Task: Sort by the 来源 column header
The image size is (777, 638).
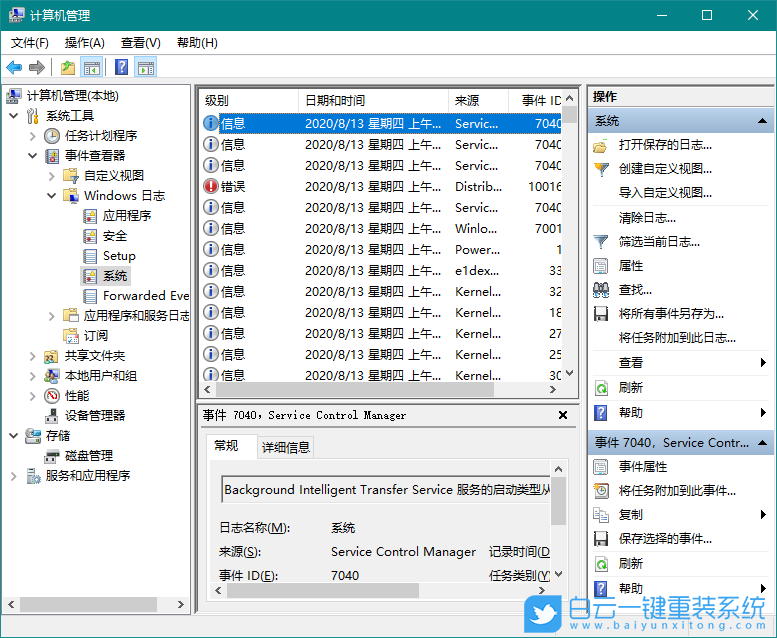Action: [479, 101]
